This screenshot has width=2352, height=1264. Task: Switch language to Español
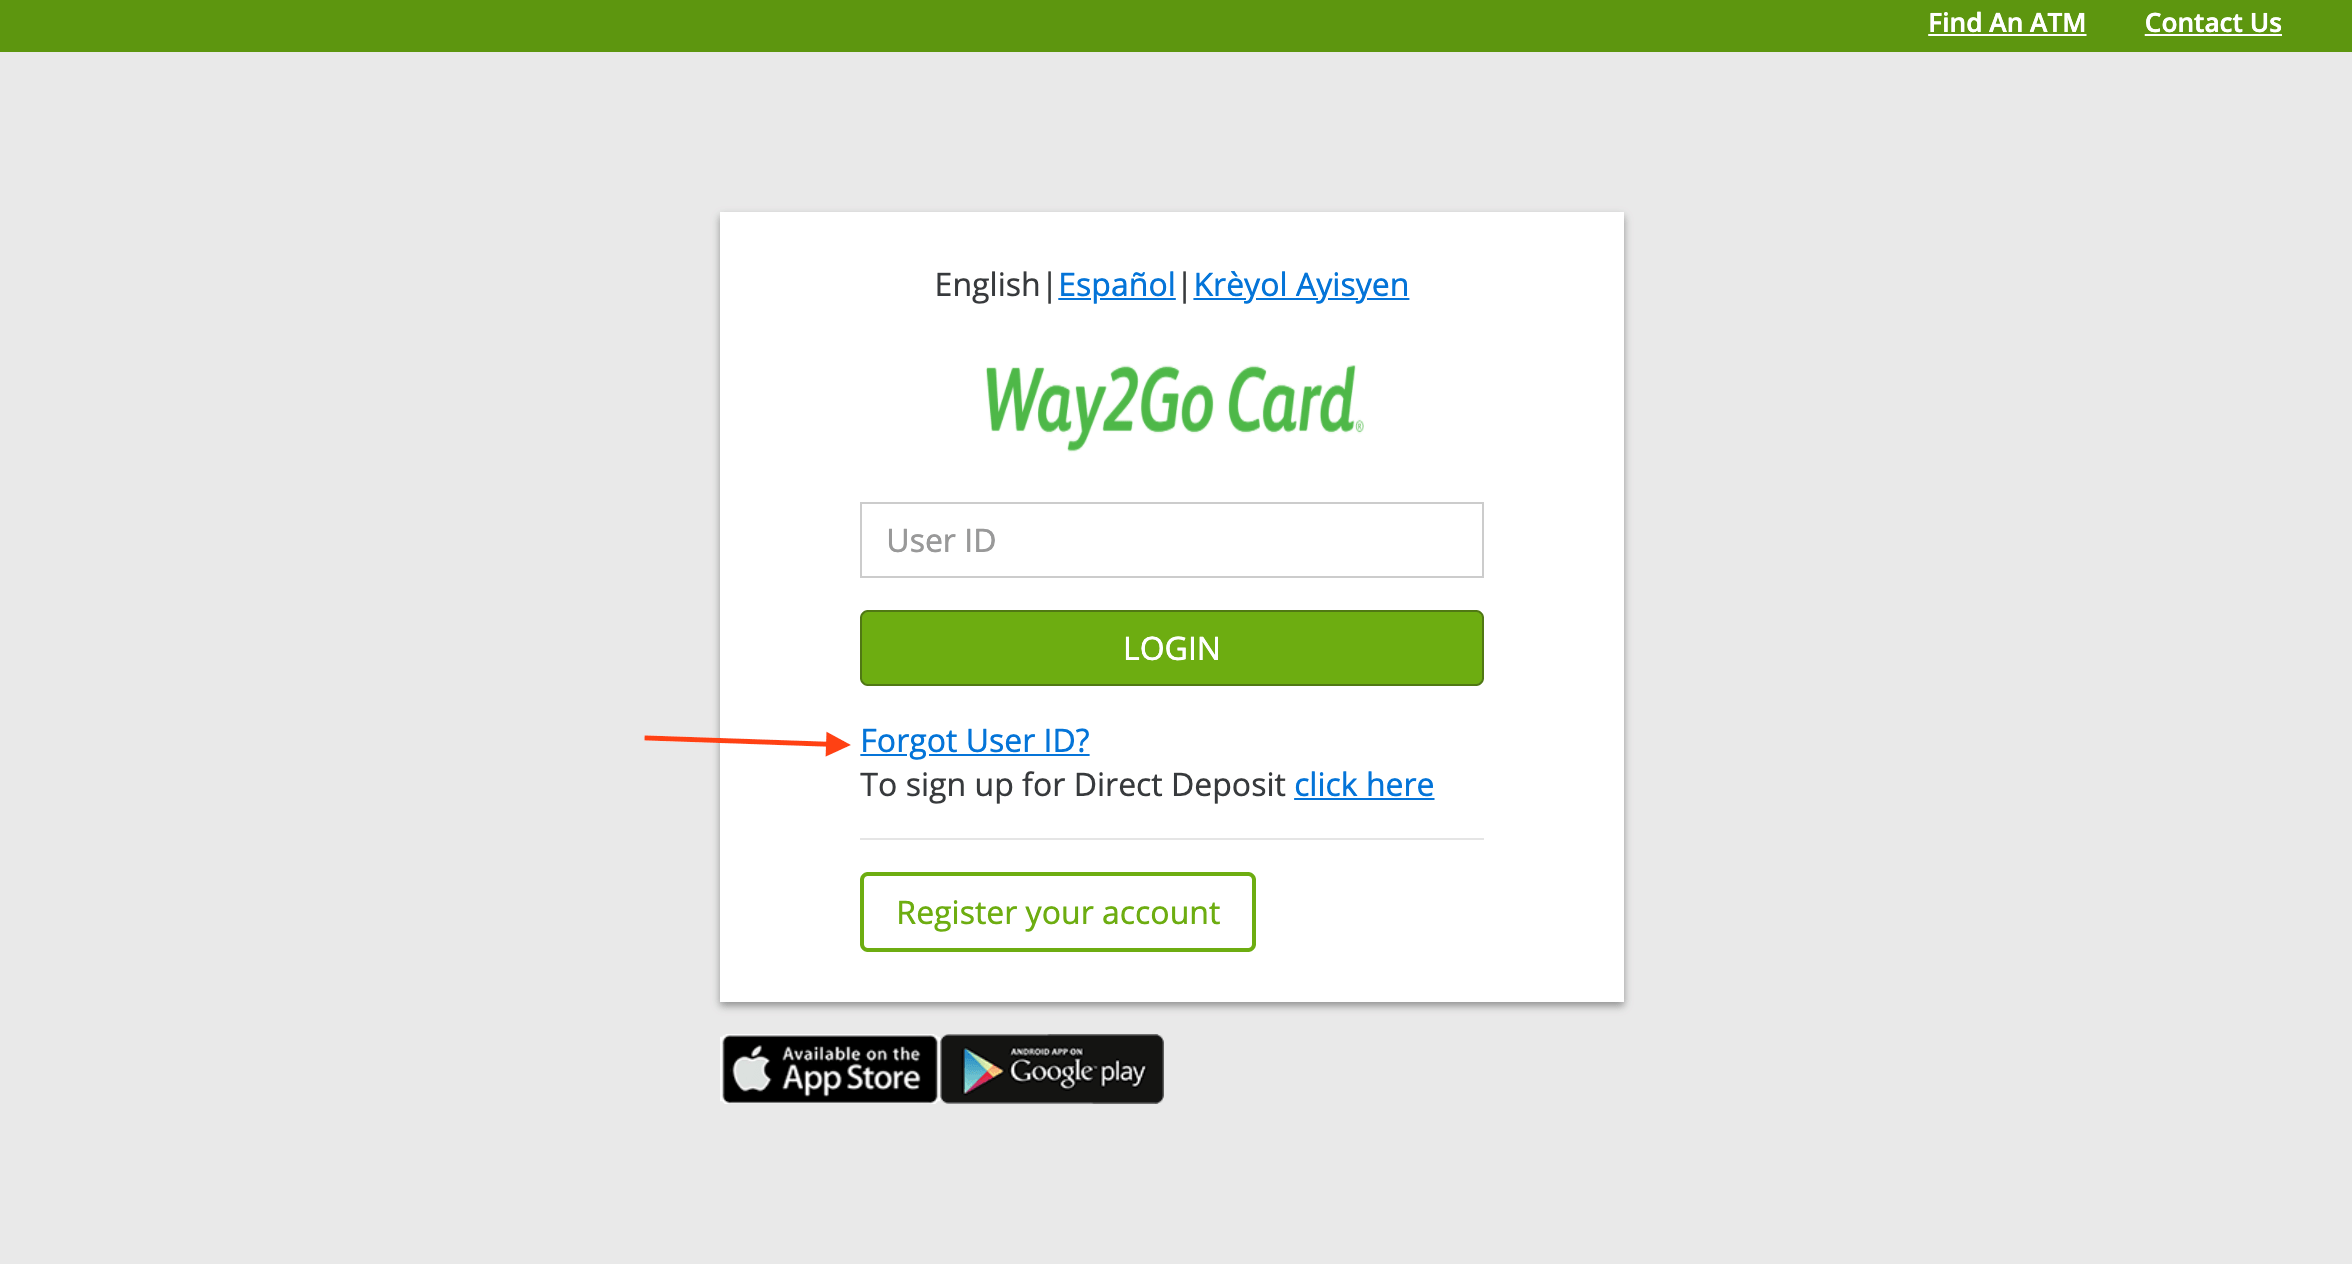(x=1116, y=285)
